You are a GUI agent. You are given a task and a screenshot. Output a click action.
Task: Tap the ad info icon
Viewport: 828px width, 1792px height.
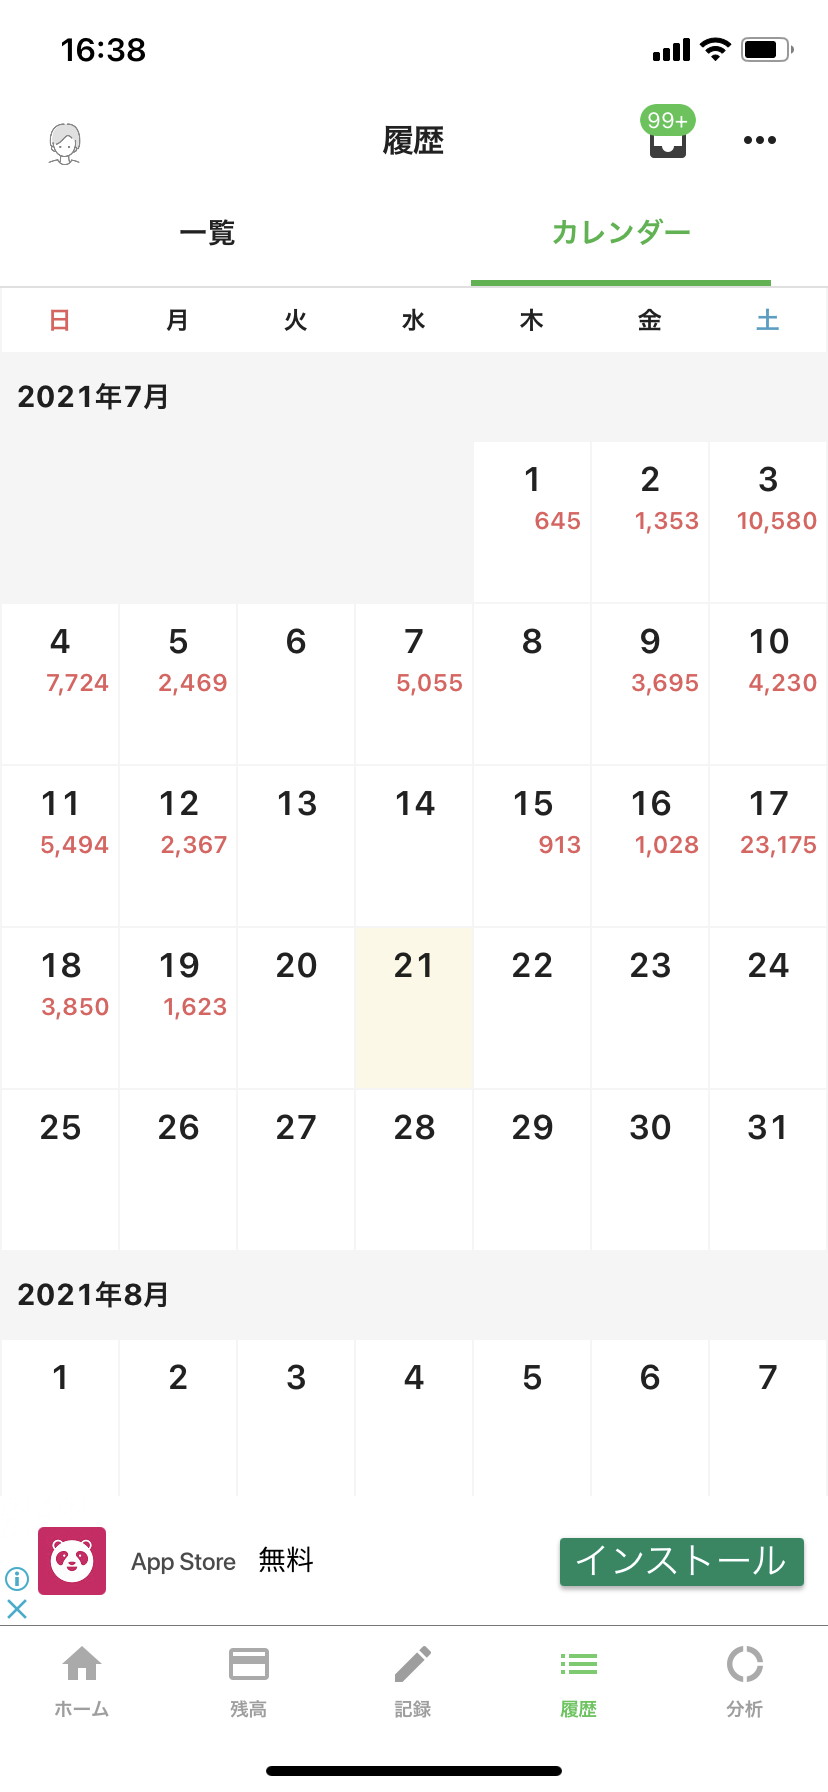pyautogui.click(x=17, y=1579)
